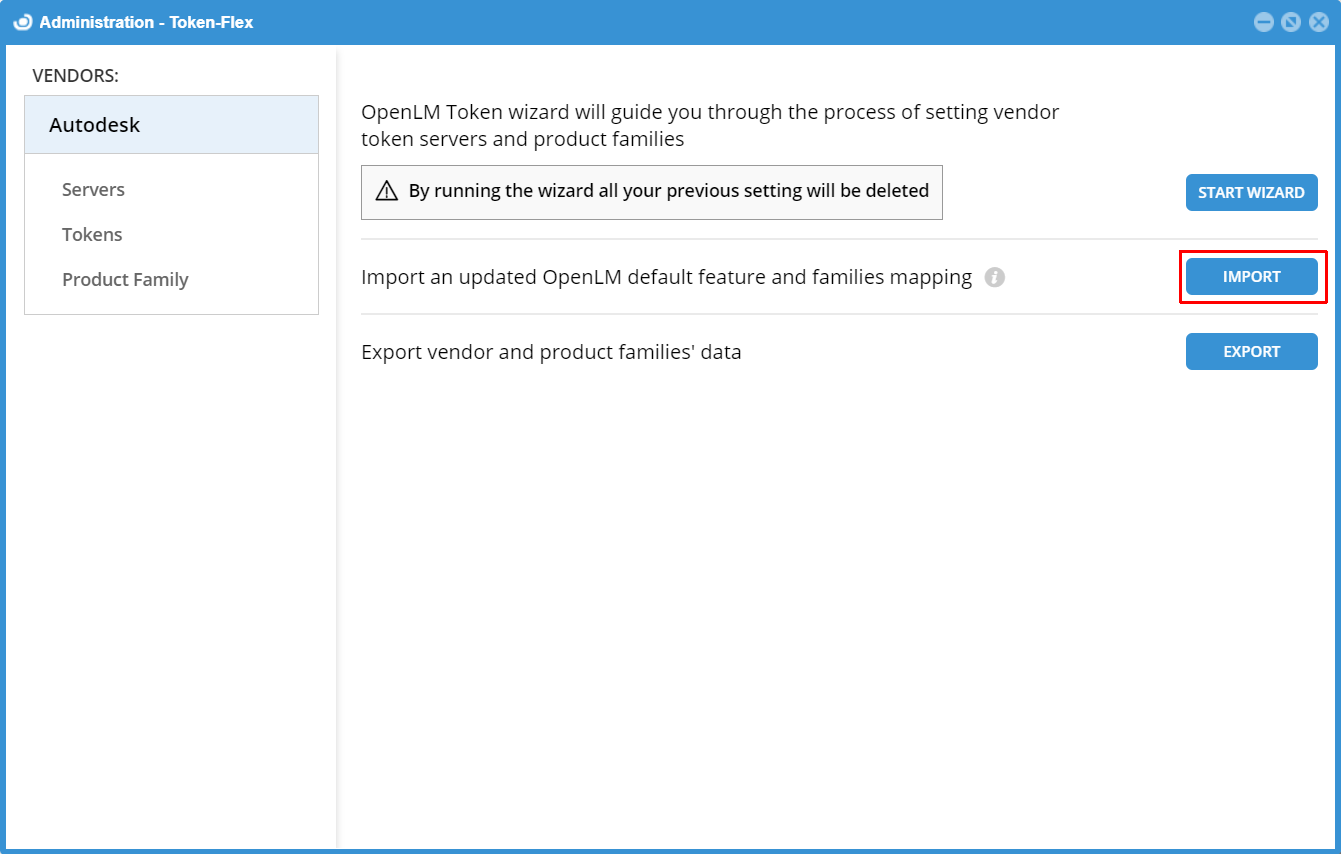The image size is (1341, 854).
Task: Open the Servers section under Autodesk
Action: click(93, 189)
